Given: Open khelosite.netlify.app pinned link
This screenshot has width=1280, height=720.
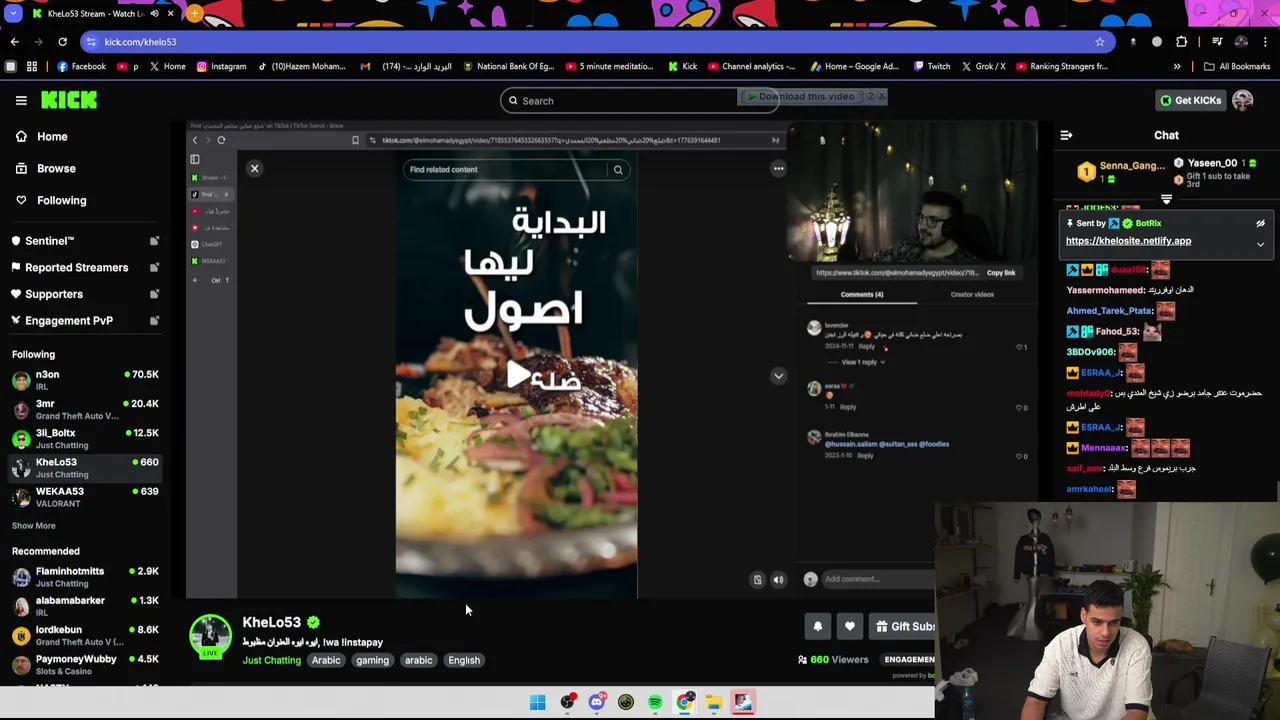Looking at the screenshot, I should (x=1128, y=241).
